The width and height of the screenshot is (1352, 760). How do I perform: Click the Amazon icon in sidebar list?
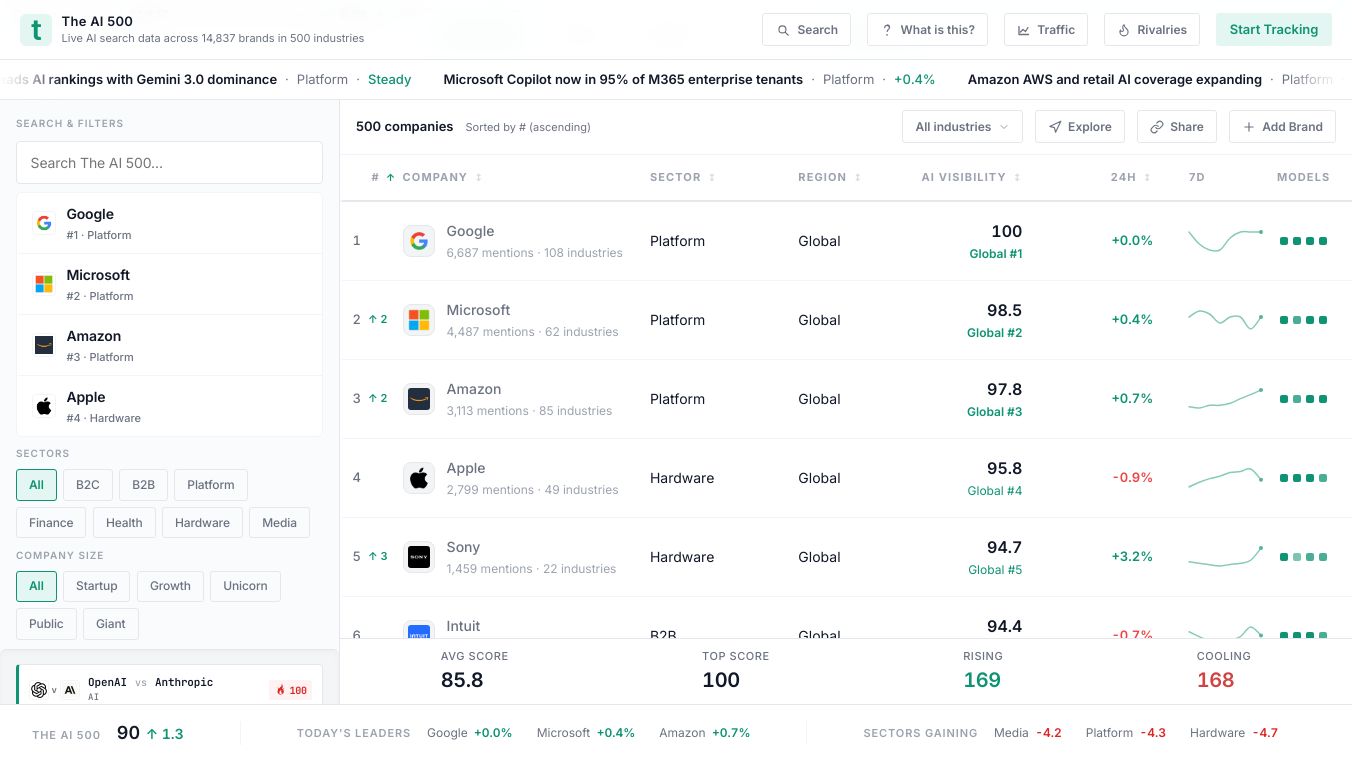pyautogui.click(x=44, y=345)
